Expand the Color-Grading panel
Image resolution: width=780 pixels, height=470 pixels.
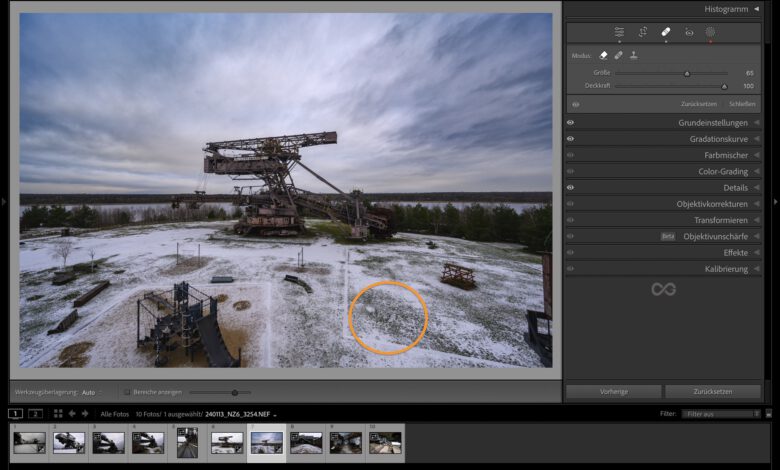pyautogui.click(x=756, y=171)
